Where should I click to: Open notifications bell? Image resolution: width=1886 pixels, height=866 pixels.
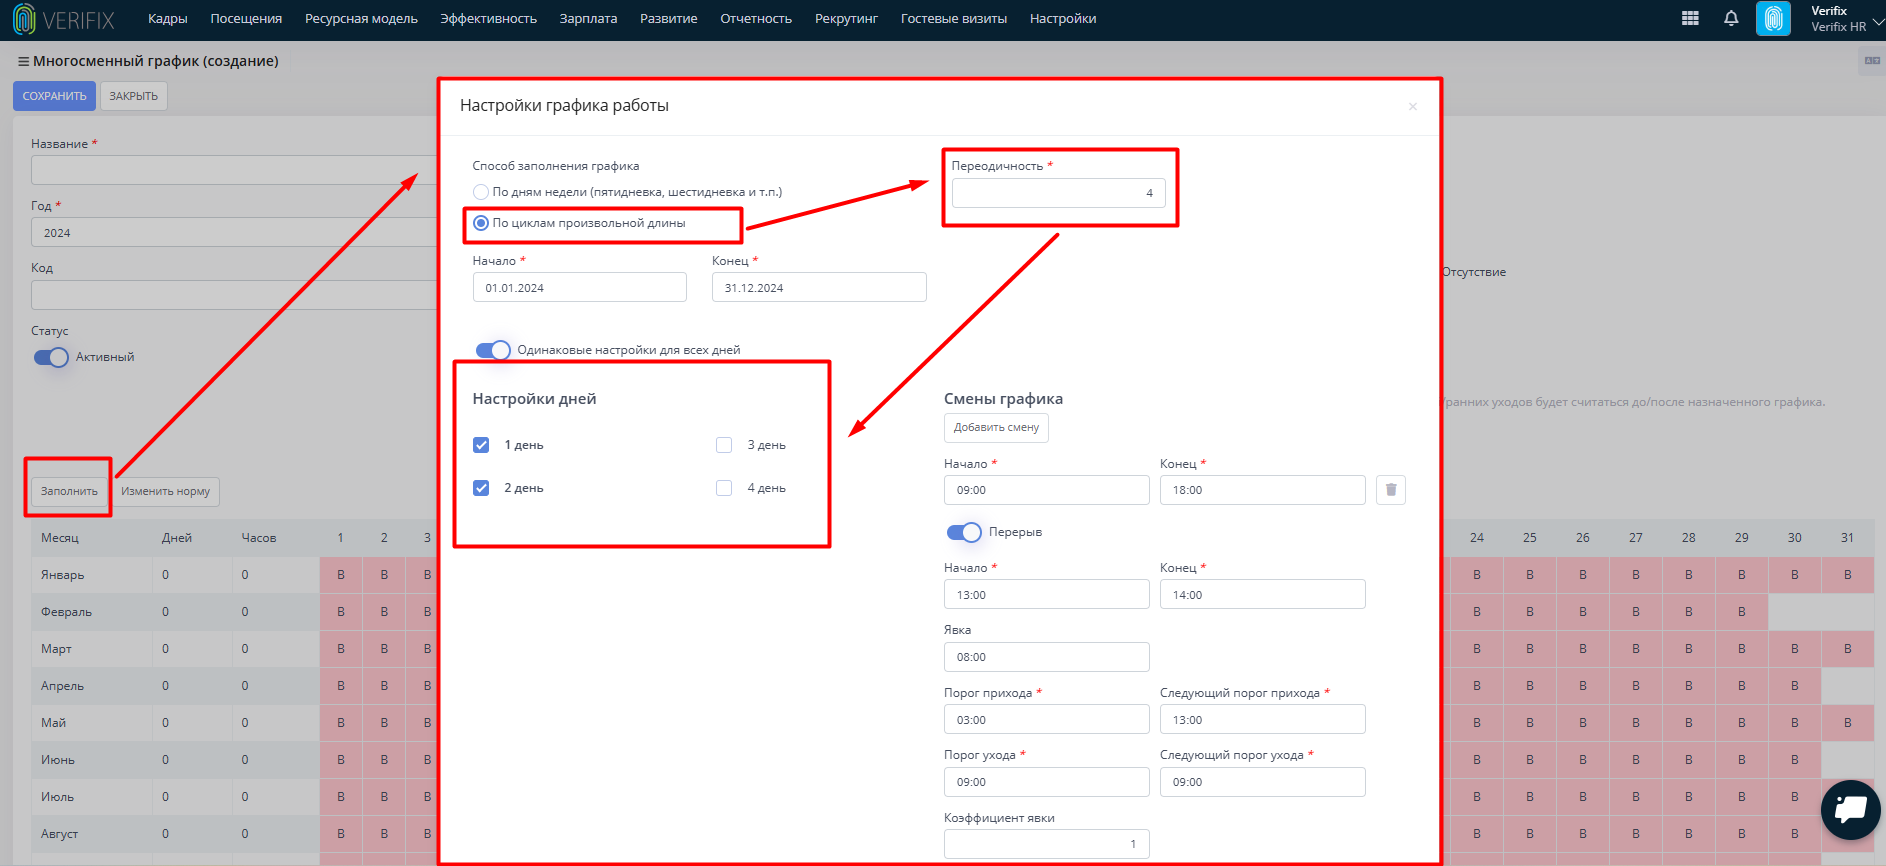click(1731, 18)
